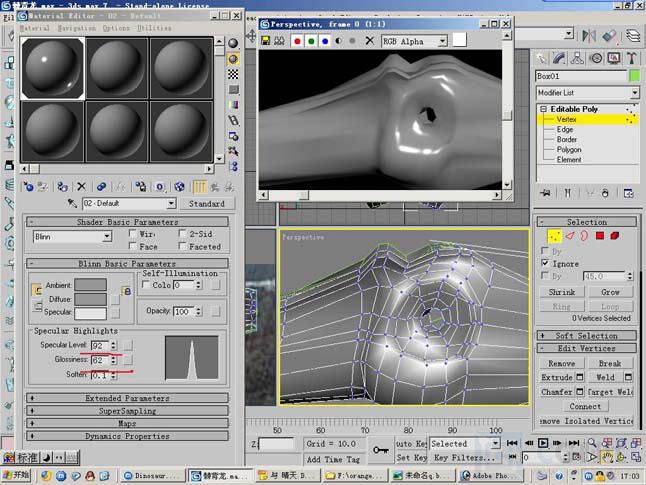Enable the Faceted checkbox
Screen dimensions: 646x485
(182, 246)
